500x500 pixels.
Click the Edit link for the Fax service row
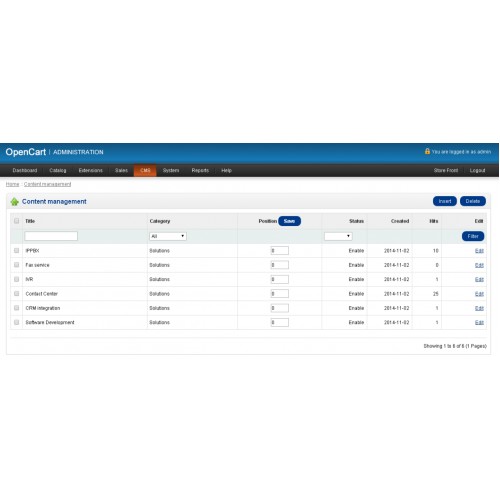479,265
